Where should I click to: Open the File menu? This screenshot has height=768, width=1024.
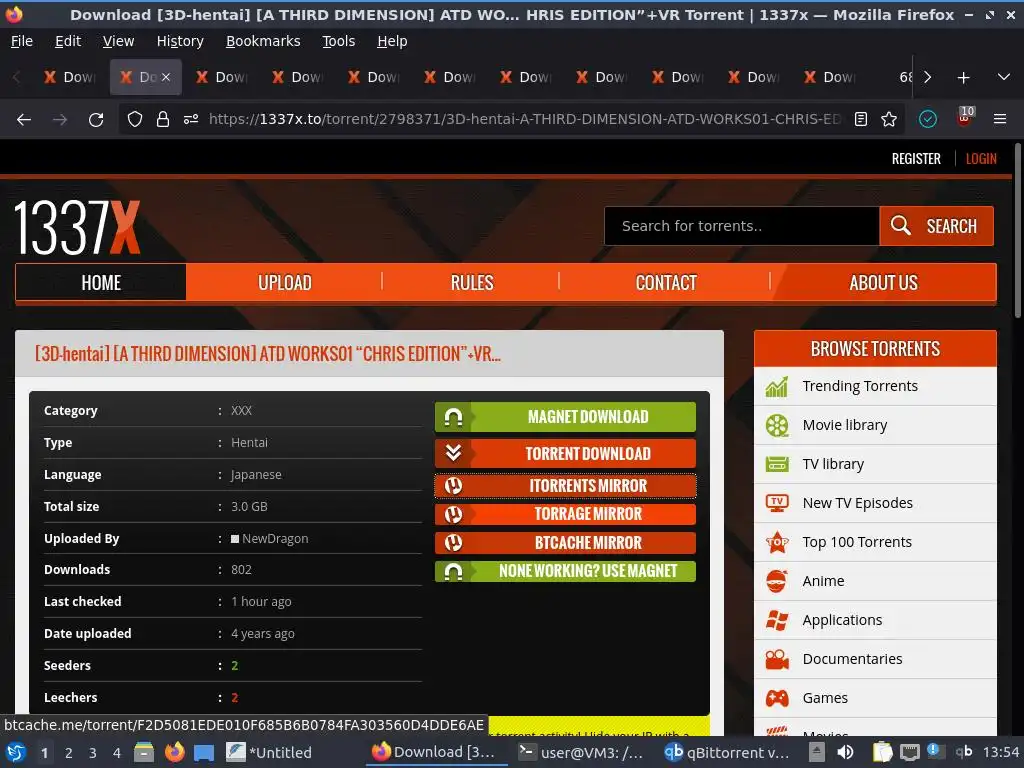pyautogui.click(x=22, y=41)
